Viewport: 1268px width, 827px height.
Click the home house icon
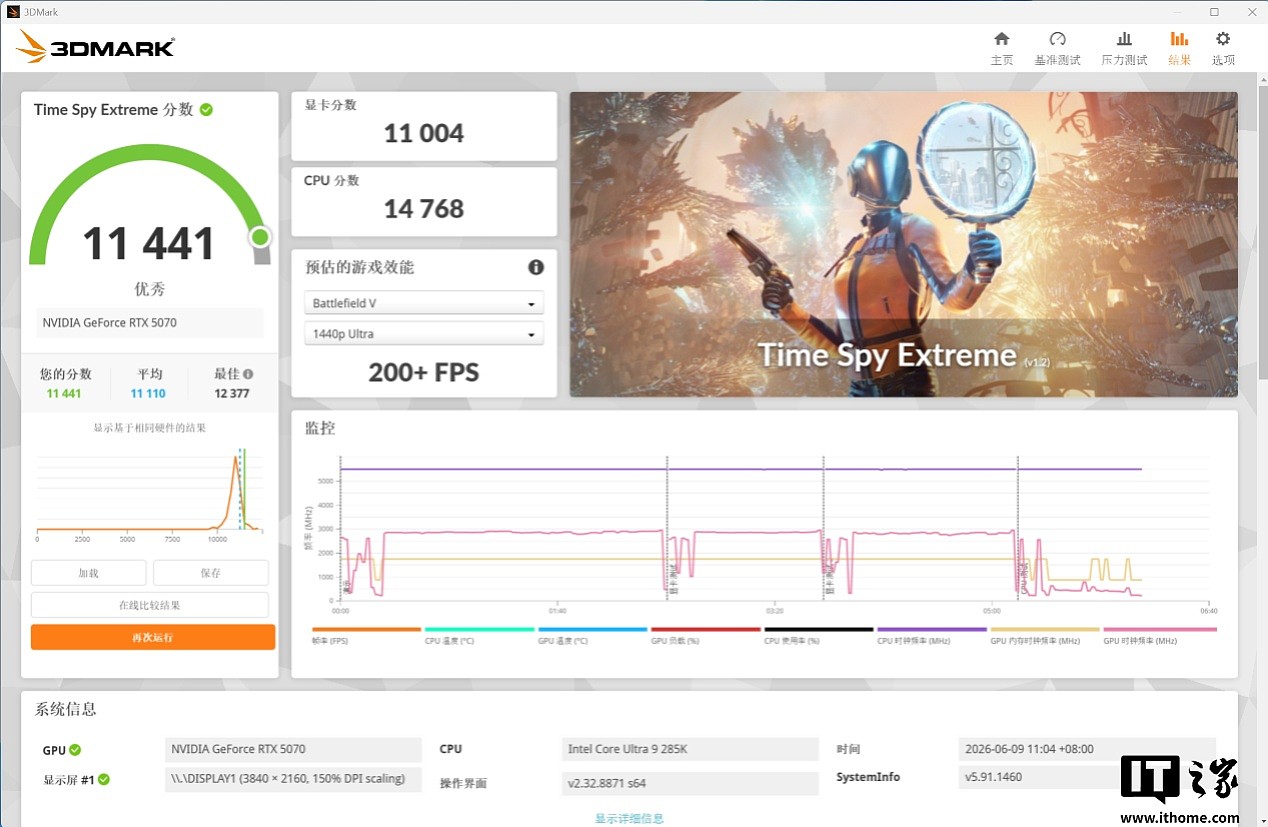[x=1001, y=39]
